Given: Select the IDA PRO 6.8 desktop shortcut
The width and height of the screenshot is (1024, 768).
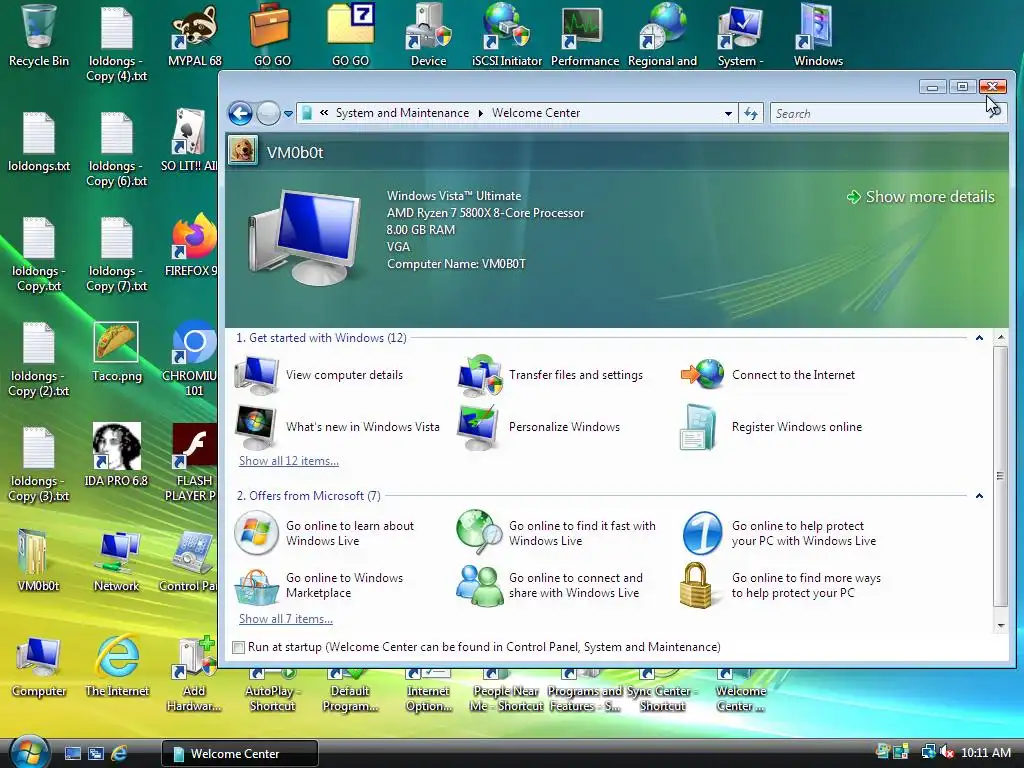Looking at the screenshot, I should click(116, 455).
